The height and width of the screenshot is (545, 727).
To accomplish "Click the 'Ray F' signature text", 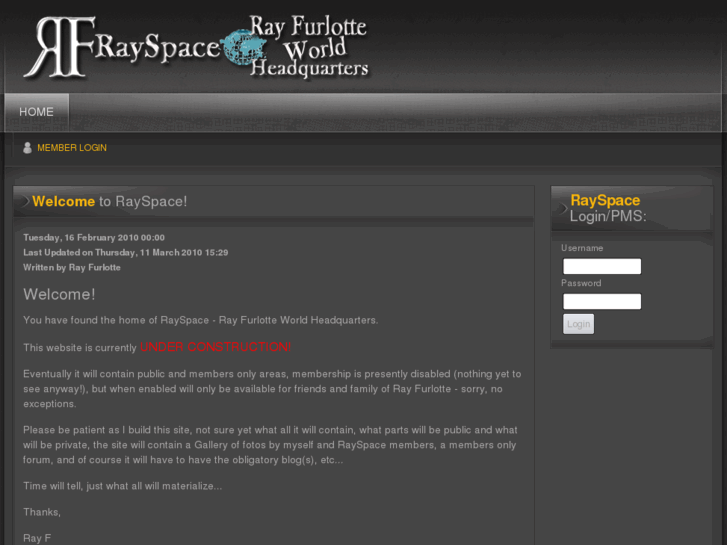I will 37,538.
